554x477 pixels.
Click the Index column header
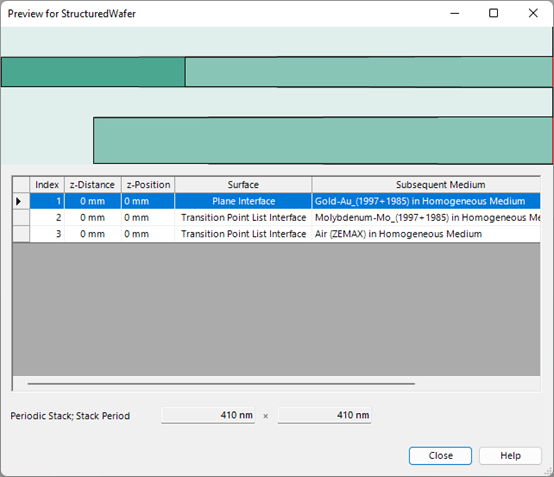[x=47, y=185]
